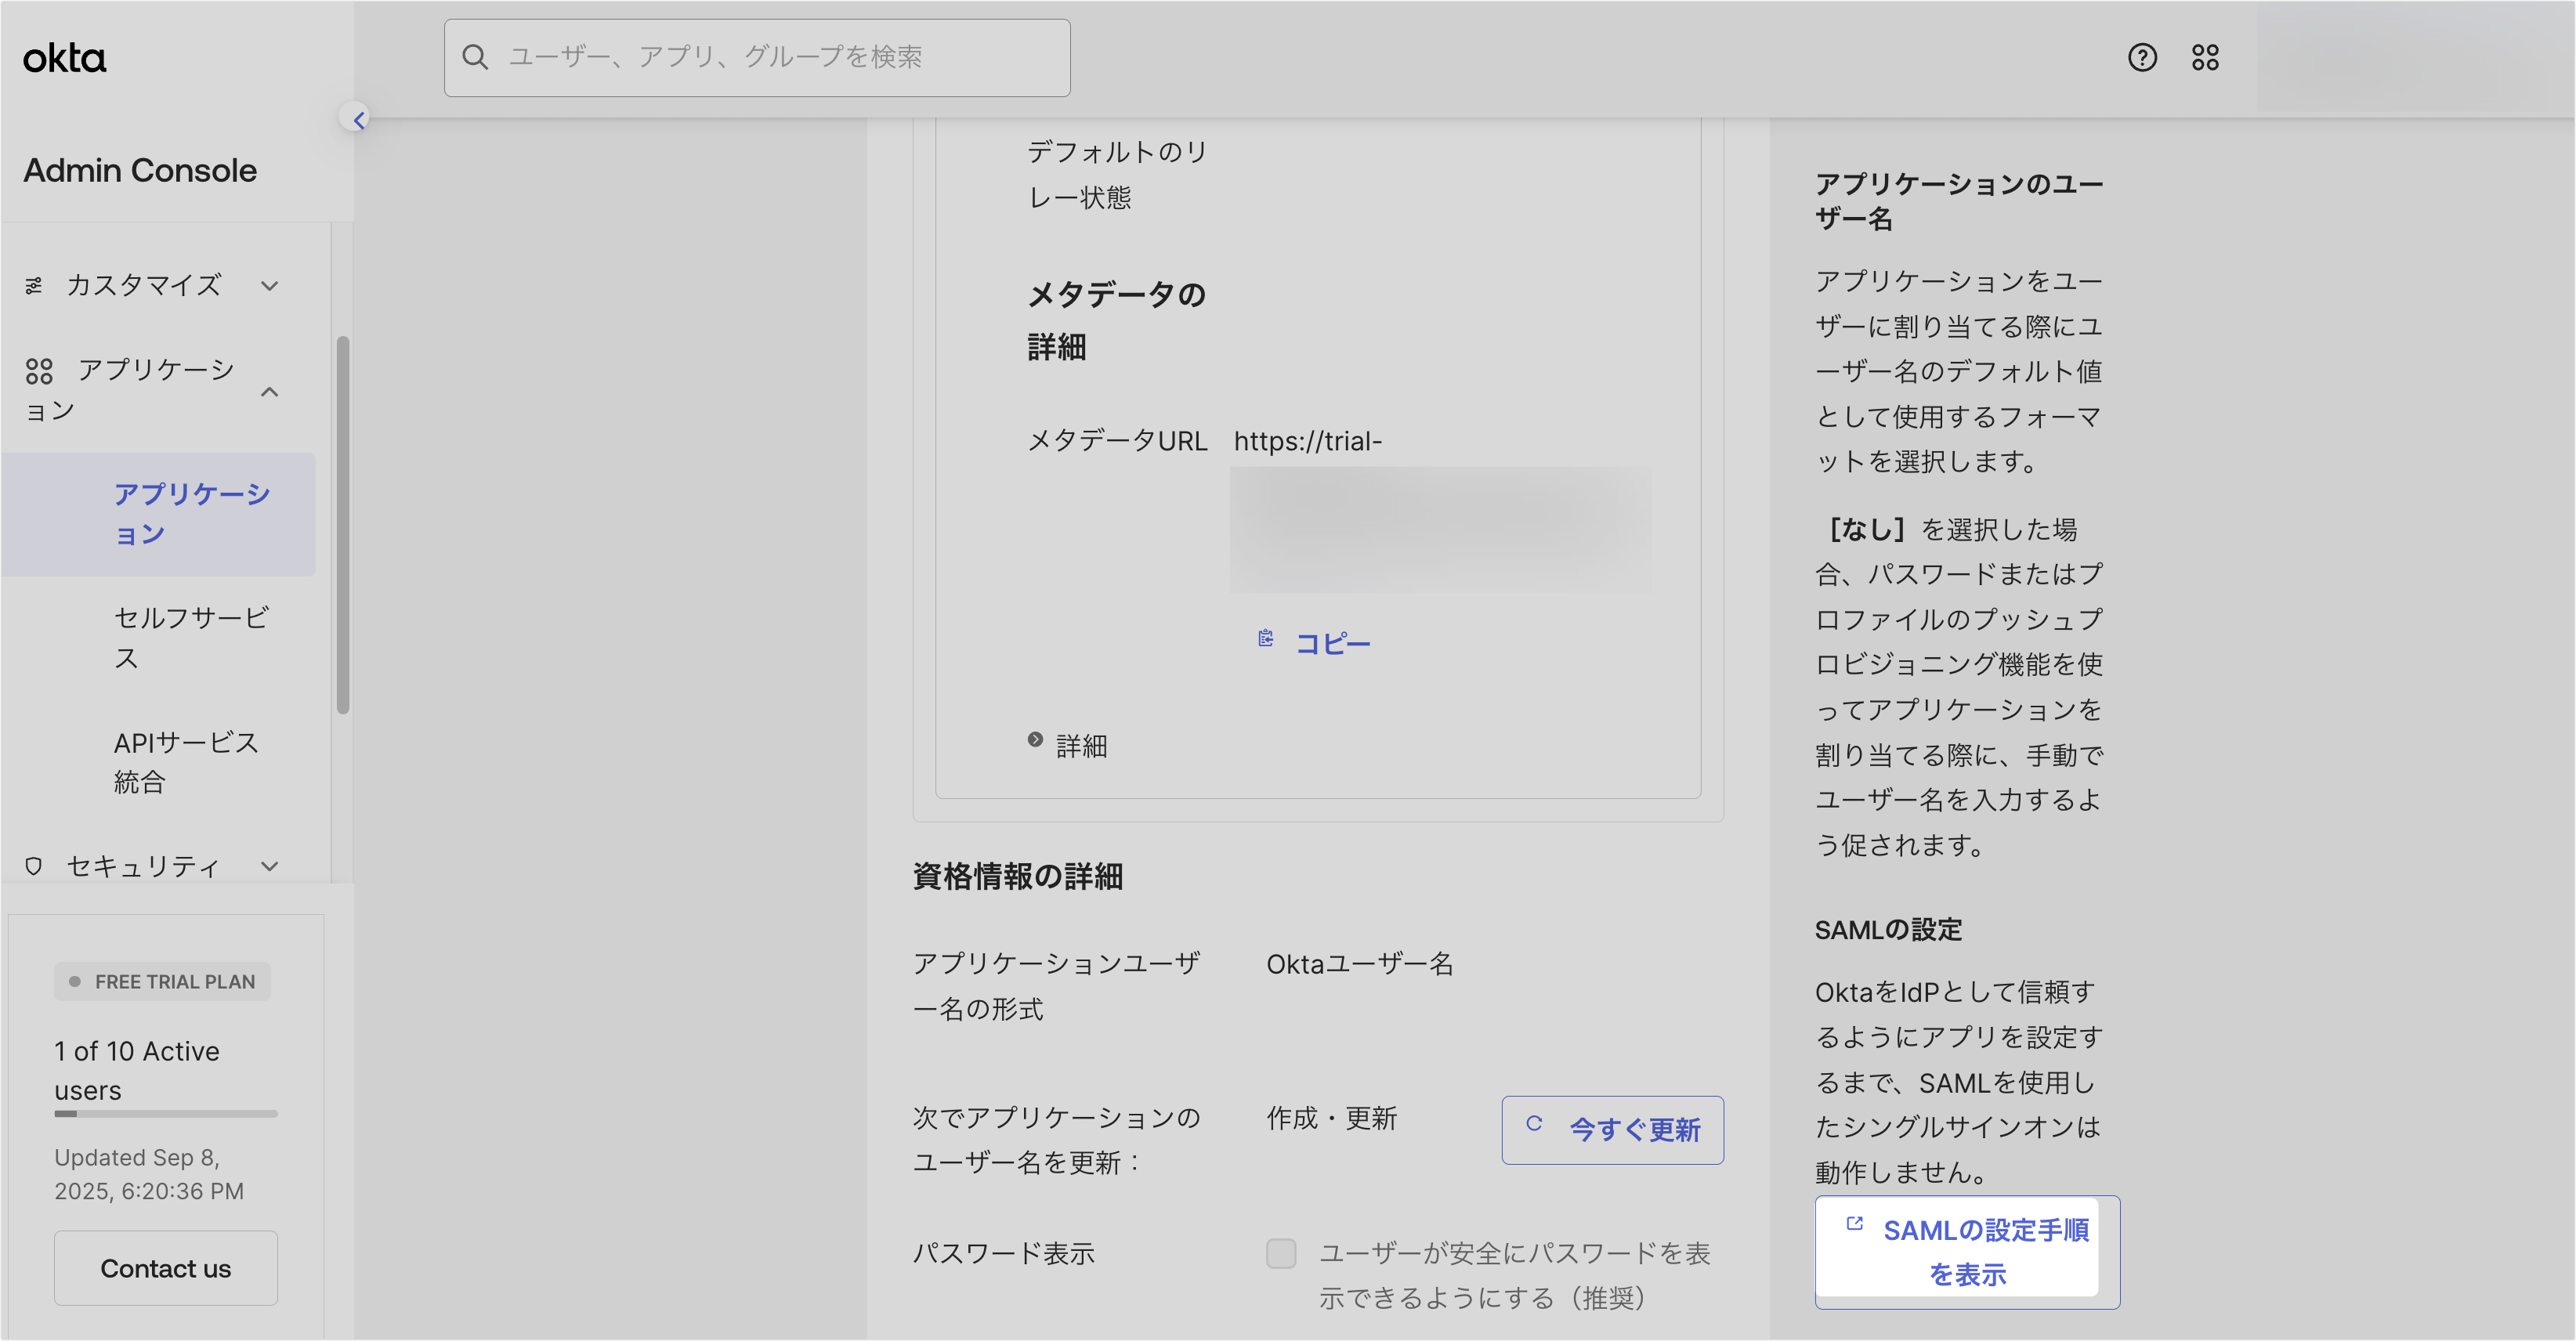Screen dimensions: 2576x1341
Task: Click the shield icon beside セキュリティ
Action: point(34,866)
